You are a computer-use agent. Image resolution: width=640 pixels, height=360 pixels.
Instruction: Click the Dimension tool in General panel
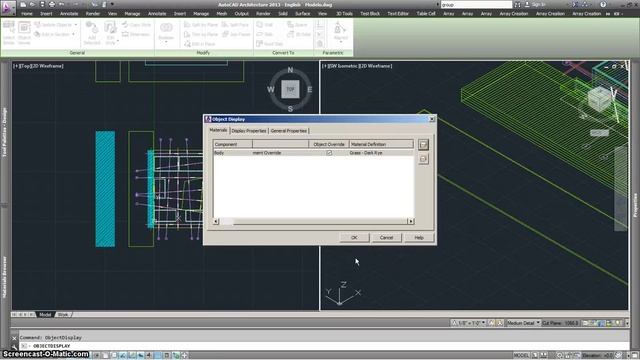pos(136,34)
